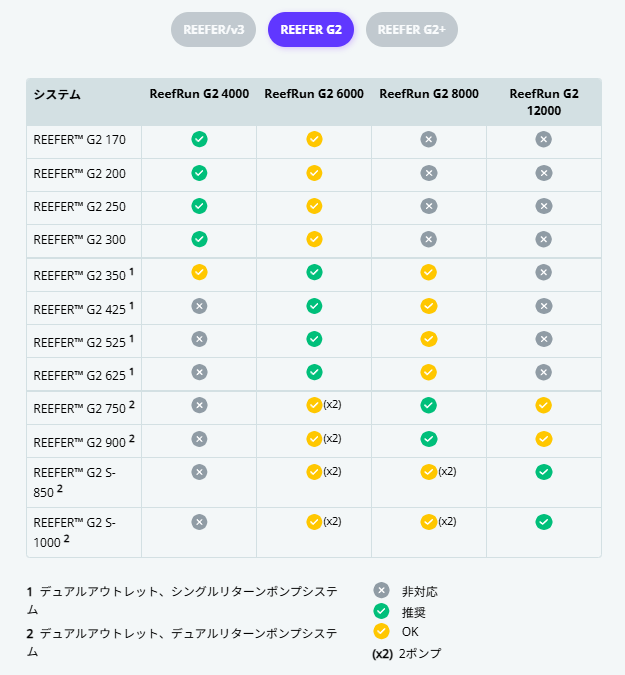Click green check for G2 170 under ReefRun 4000

pyautogui.click(x=199, y=139)
